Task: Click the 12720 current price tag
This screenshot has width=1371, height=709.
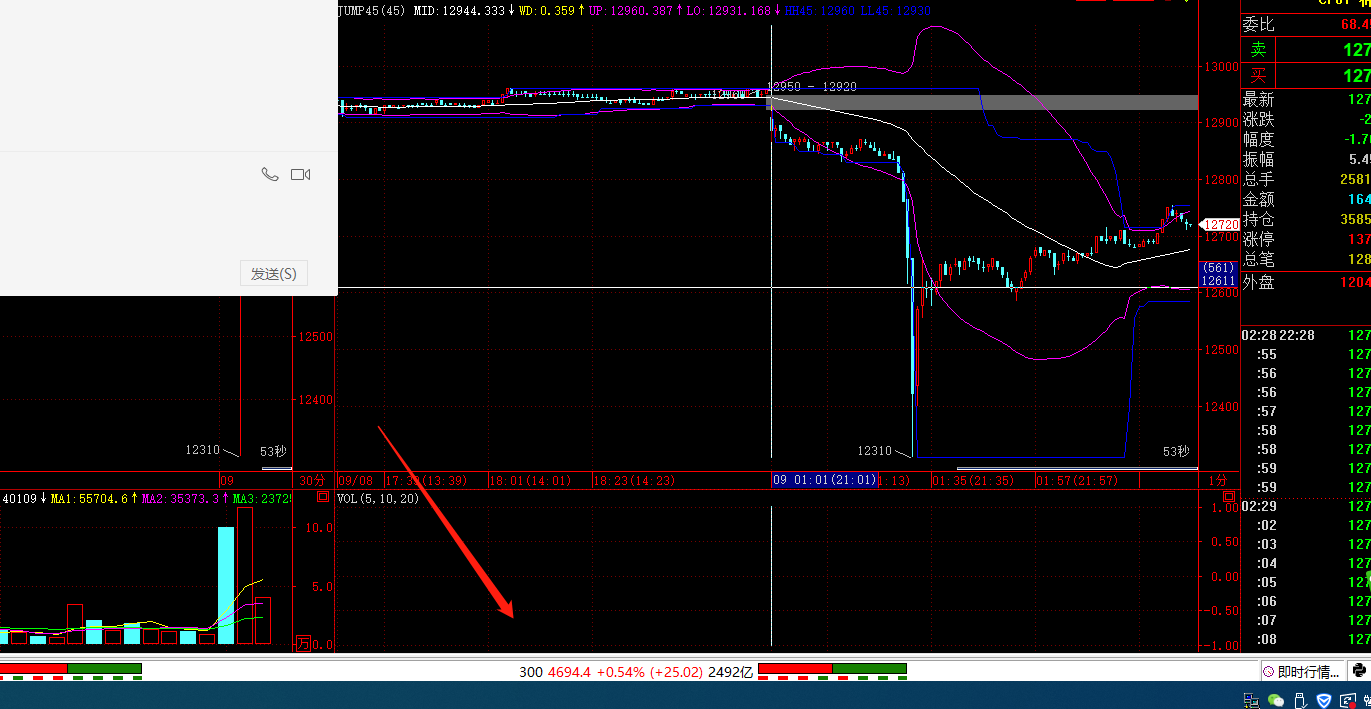Action: pyautogui.click(x=1220, y=225)
